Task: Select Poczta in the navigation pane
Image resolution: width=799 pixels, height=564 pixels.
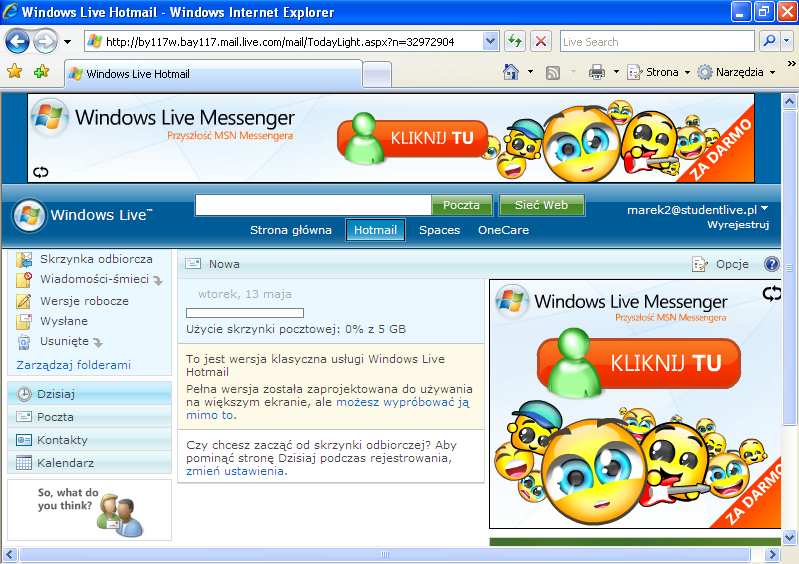Action: (90, 417)
